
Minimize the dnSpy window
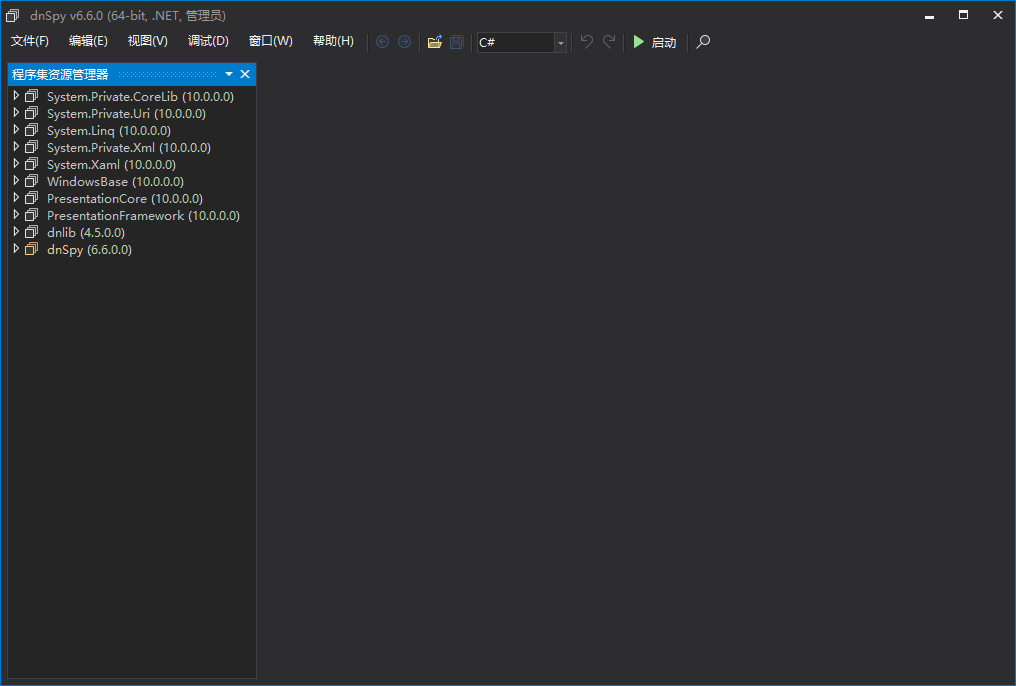point(929,16)
